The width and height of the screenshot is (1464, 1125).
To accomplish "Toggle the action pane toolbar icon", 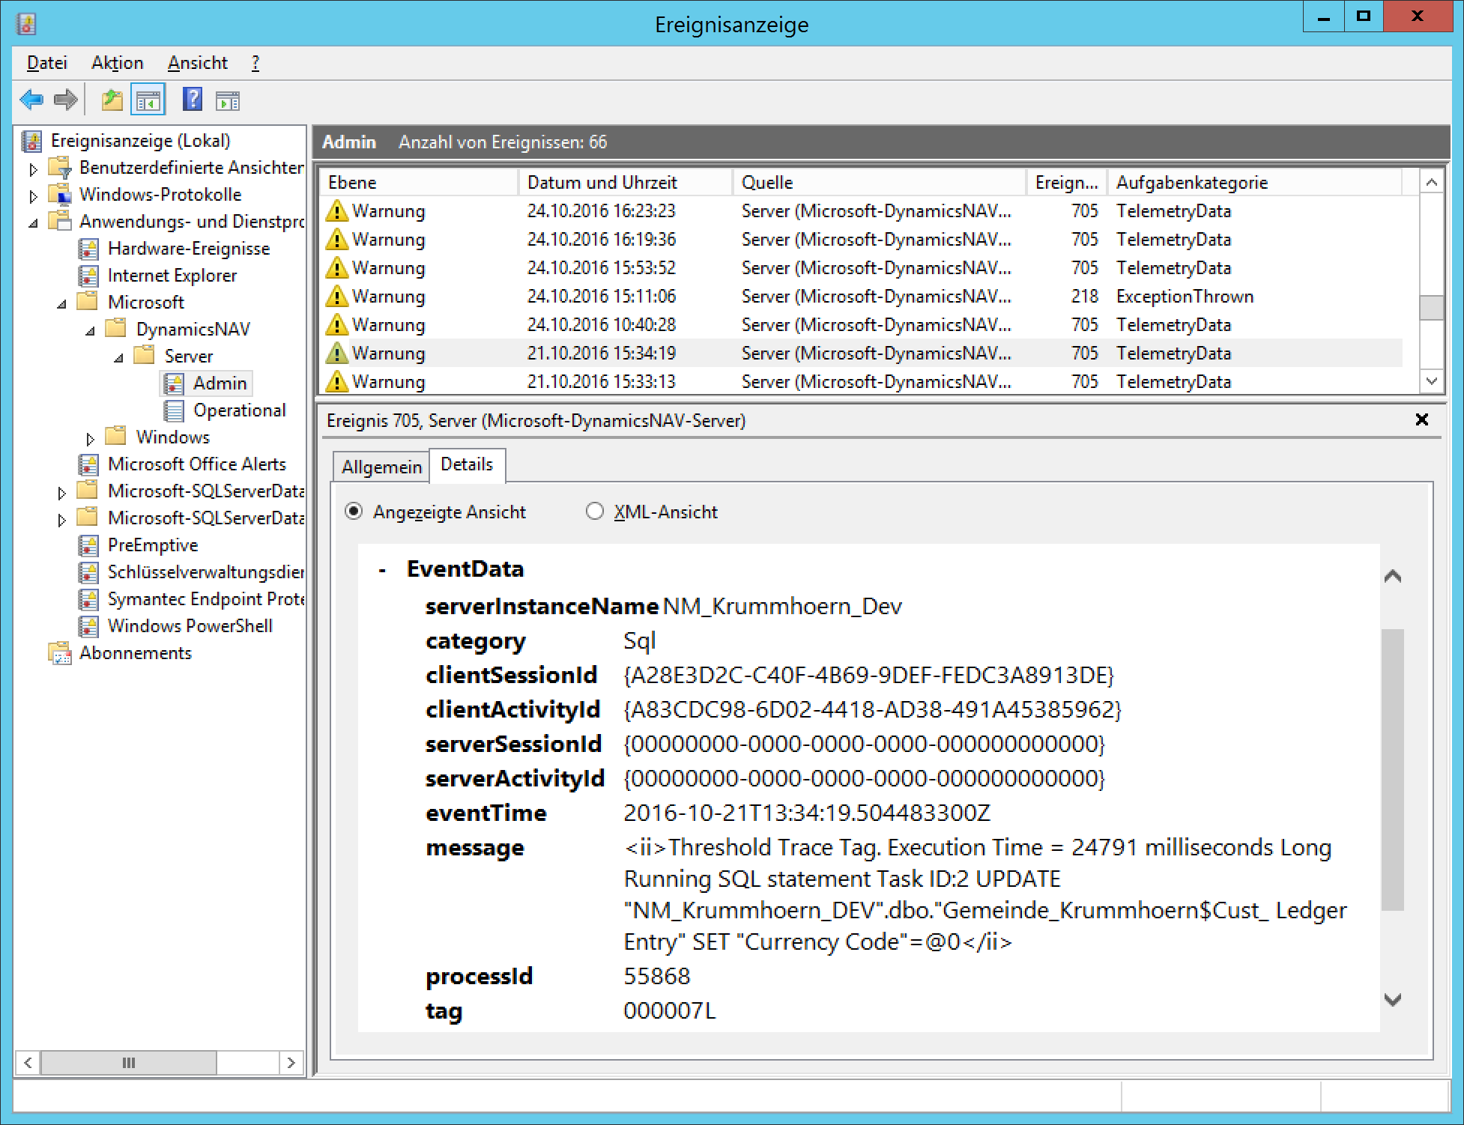I will [228, 100].
